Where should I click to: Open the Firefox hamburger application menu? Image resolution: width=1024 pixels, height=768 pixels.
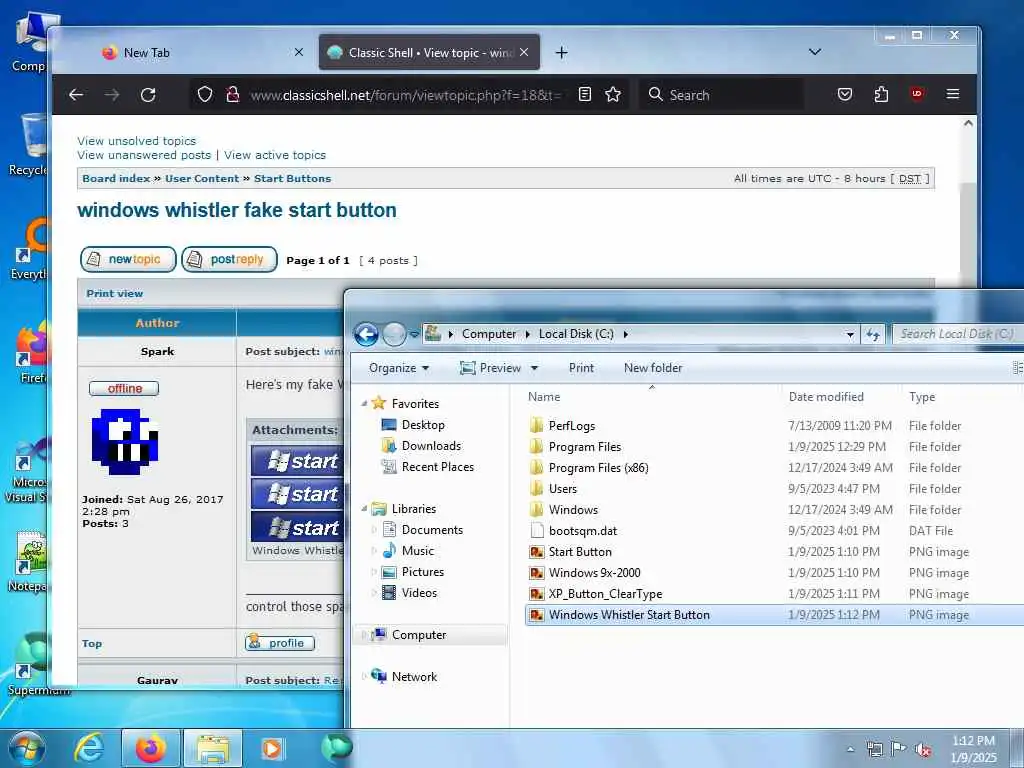pyautogui.click(x=953, y=94)
